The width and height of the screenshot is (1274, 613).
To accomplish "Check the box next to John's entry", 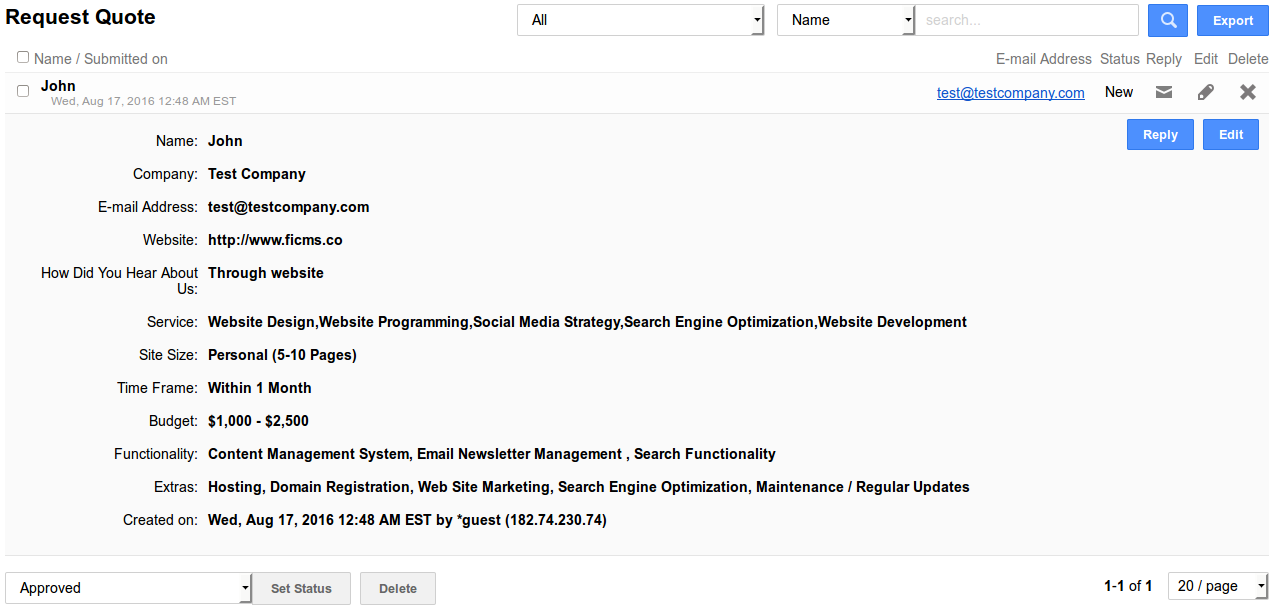I will click(23, 91).
